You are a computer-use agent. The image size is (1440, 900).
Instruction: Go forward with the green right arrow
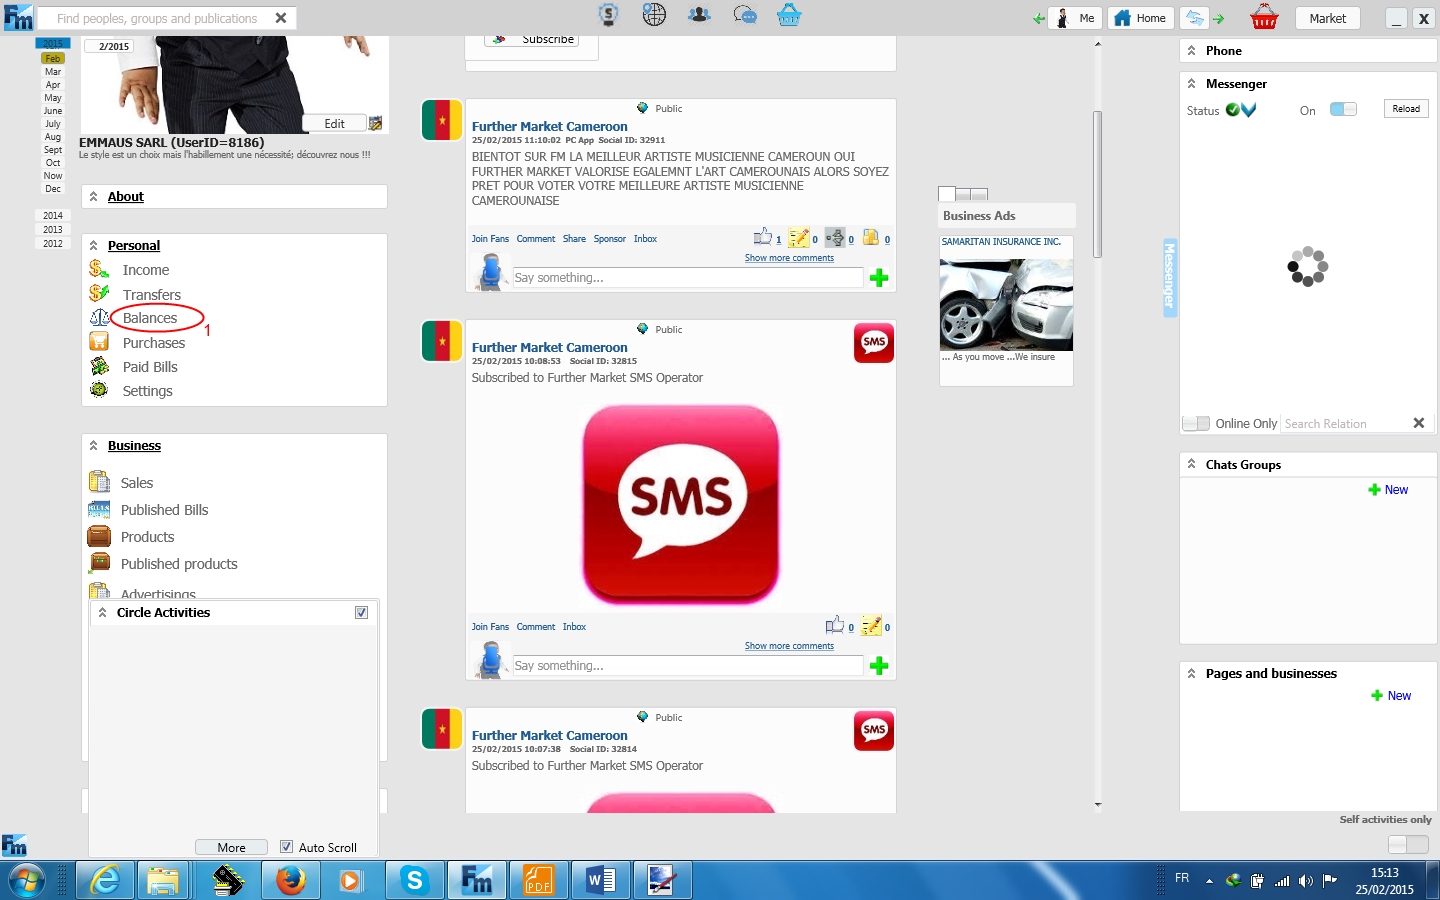tap(1219, 18)
